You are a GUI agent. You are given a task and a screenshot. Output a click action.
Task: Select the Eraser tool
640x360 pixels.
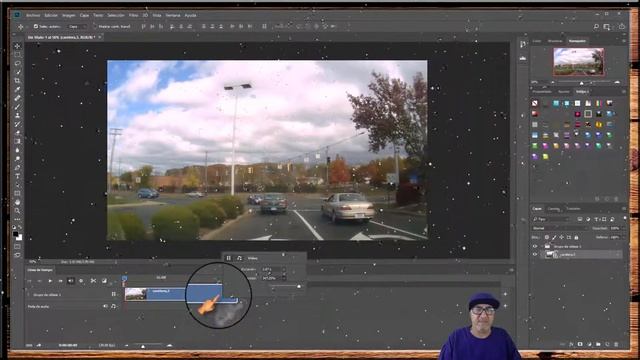pyautogui.click(x=17, y=133)
